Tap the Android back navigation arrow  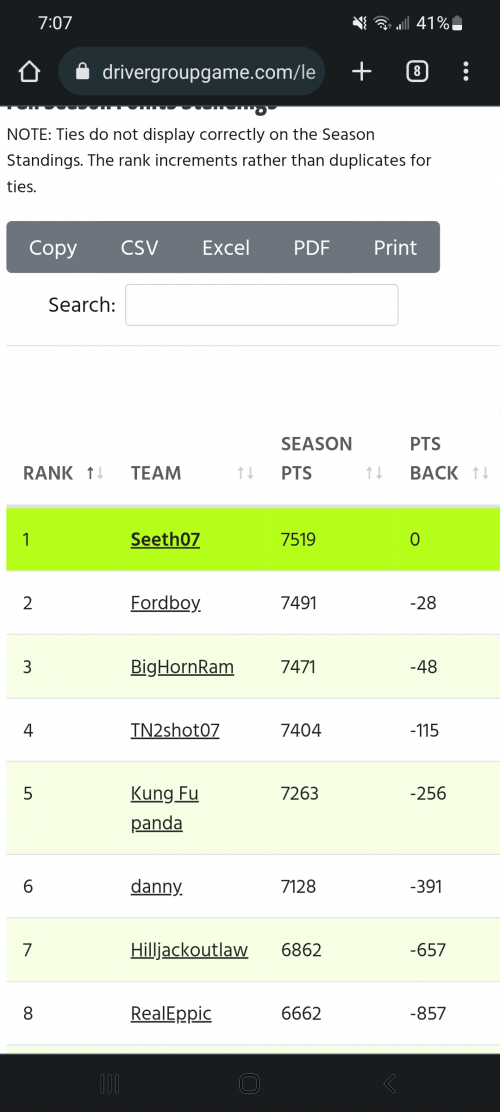click(x=389, y=1083)
